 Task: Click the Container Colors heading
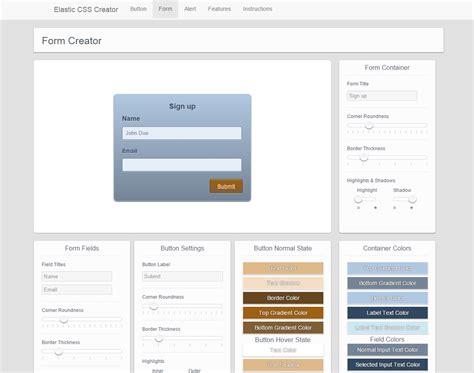387,248
